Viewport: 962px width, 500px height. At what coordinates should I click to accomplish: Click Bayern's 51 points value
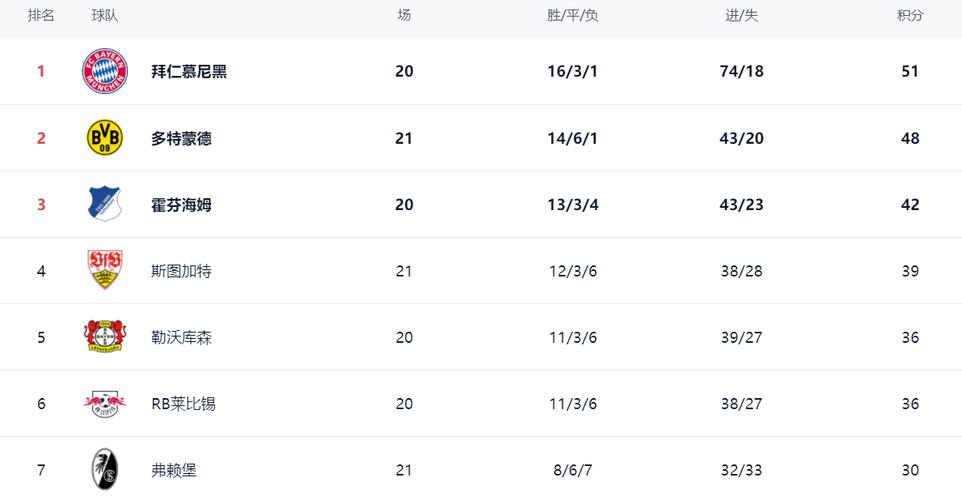(x=910, y=72)
